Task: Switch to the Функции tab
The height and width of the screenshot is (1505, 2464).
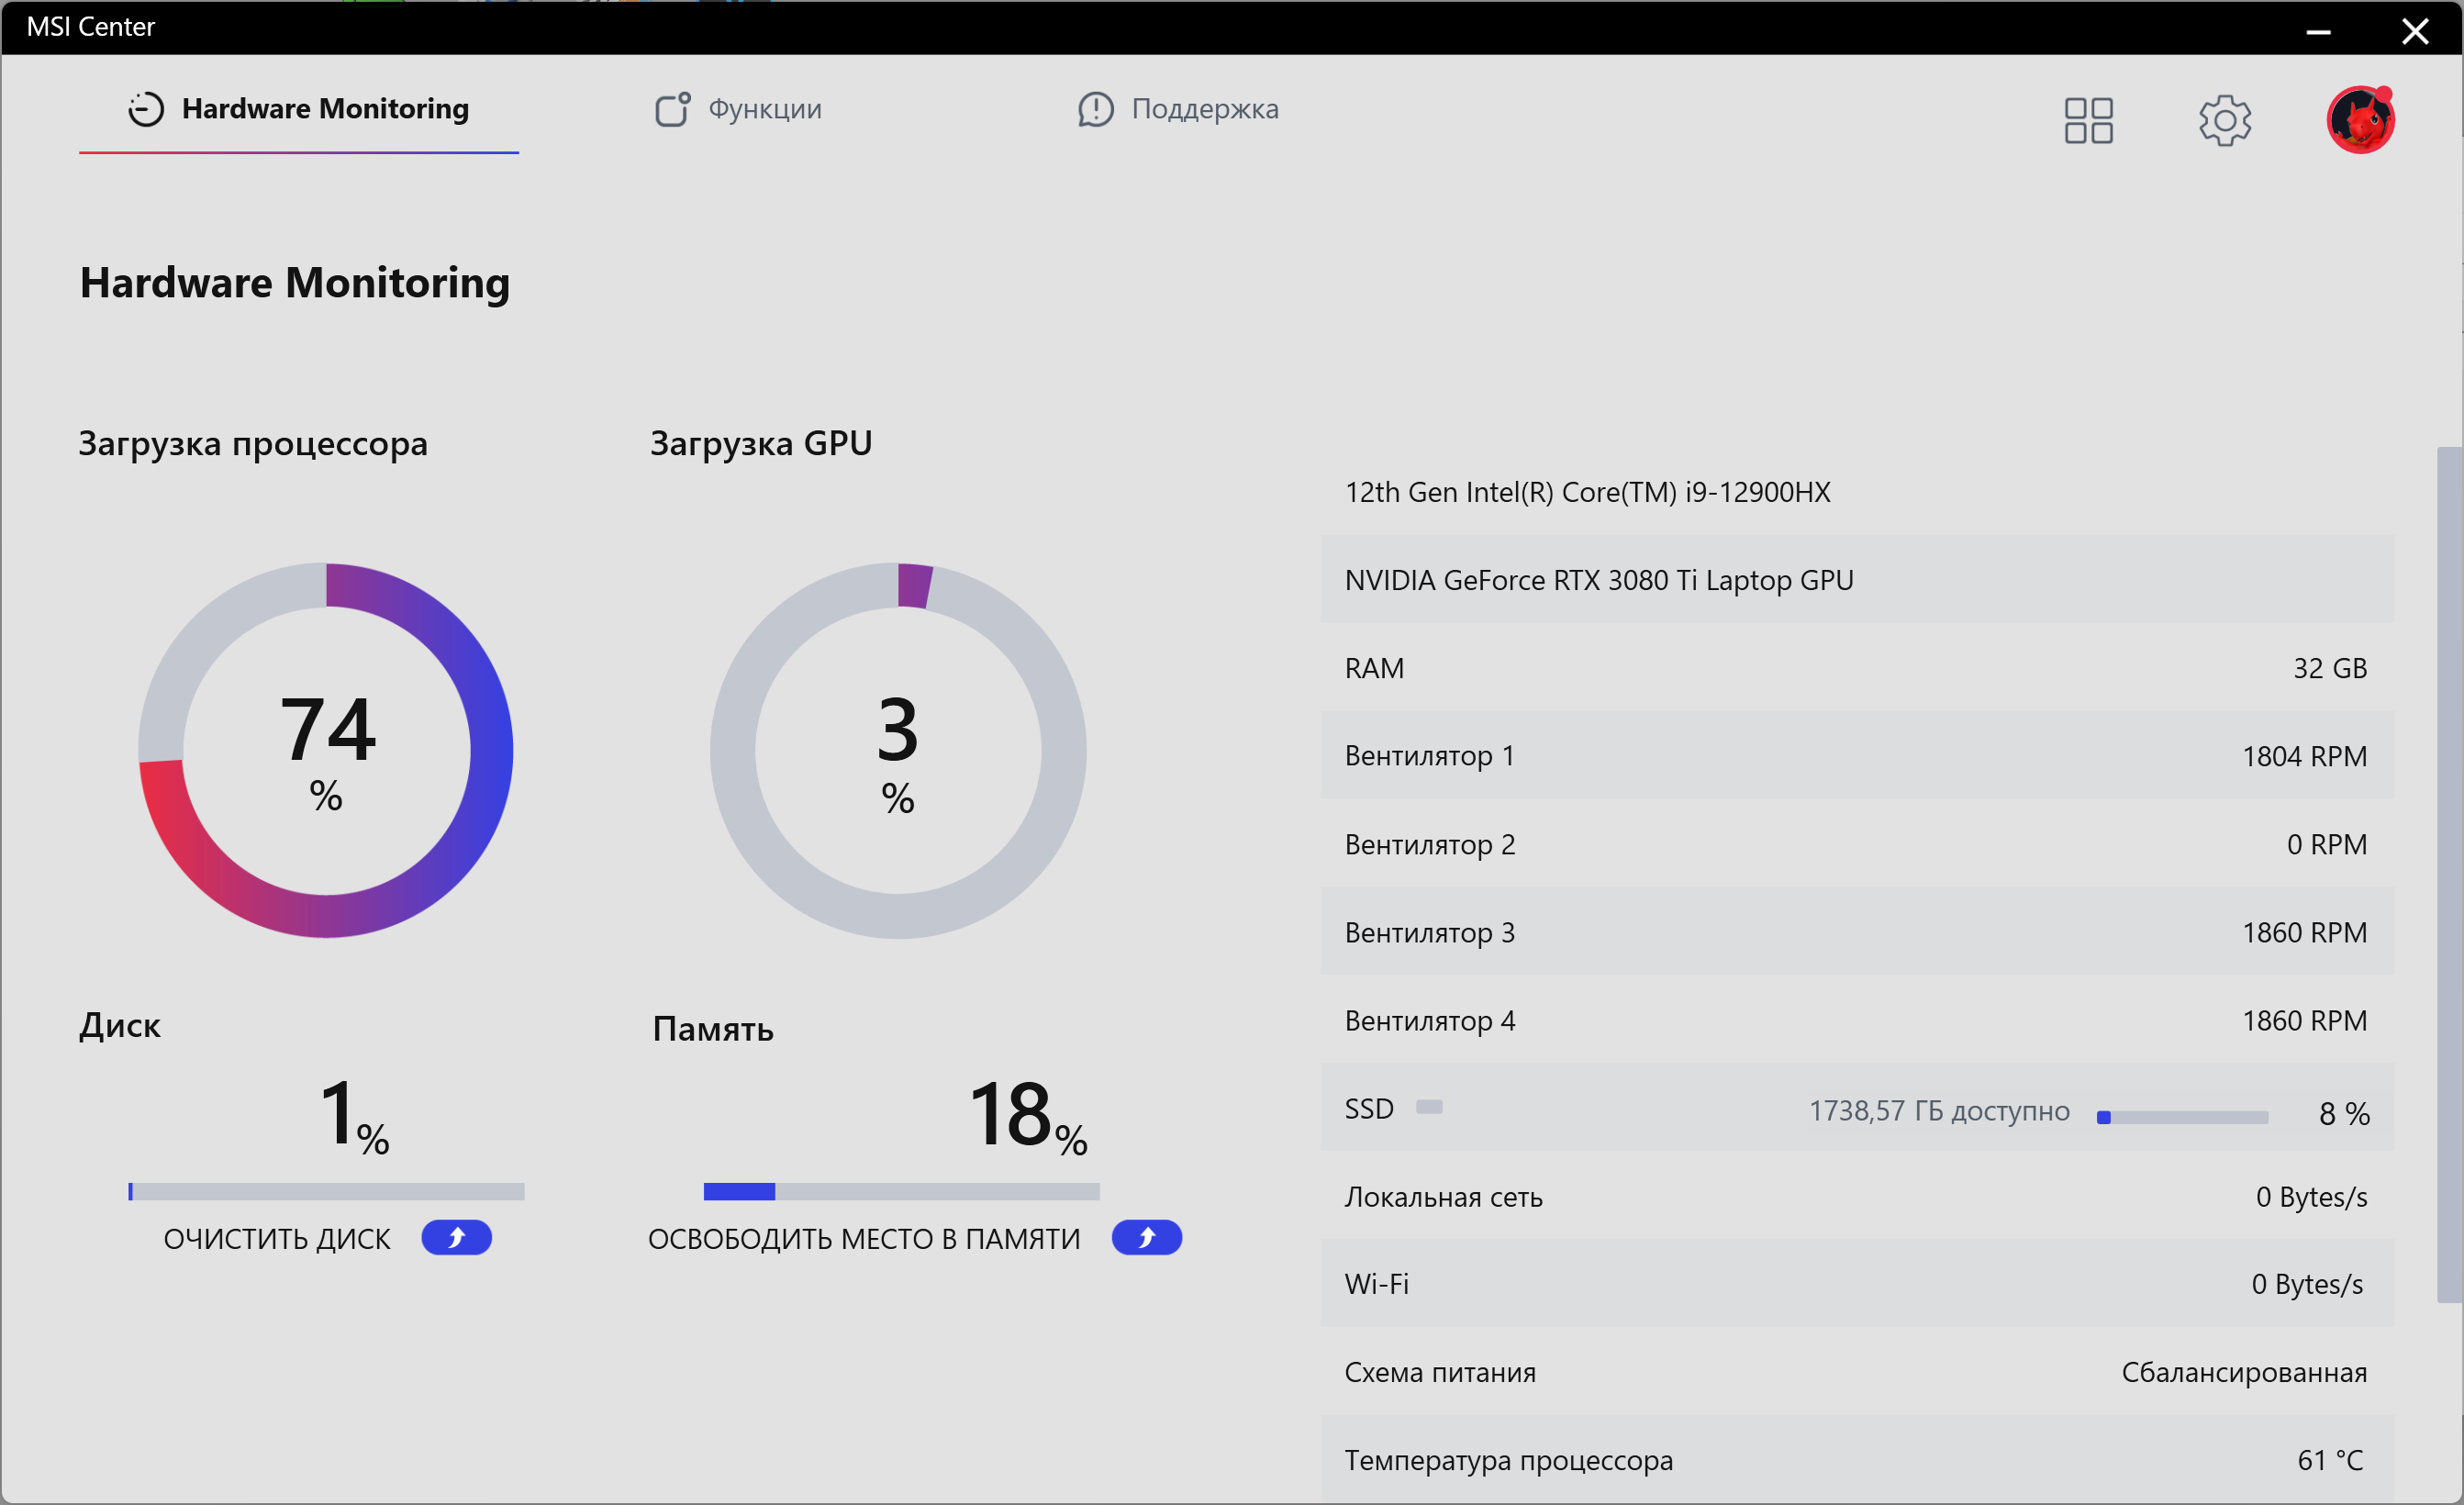Action: click(x=764, y=109)
